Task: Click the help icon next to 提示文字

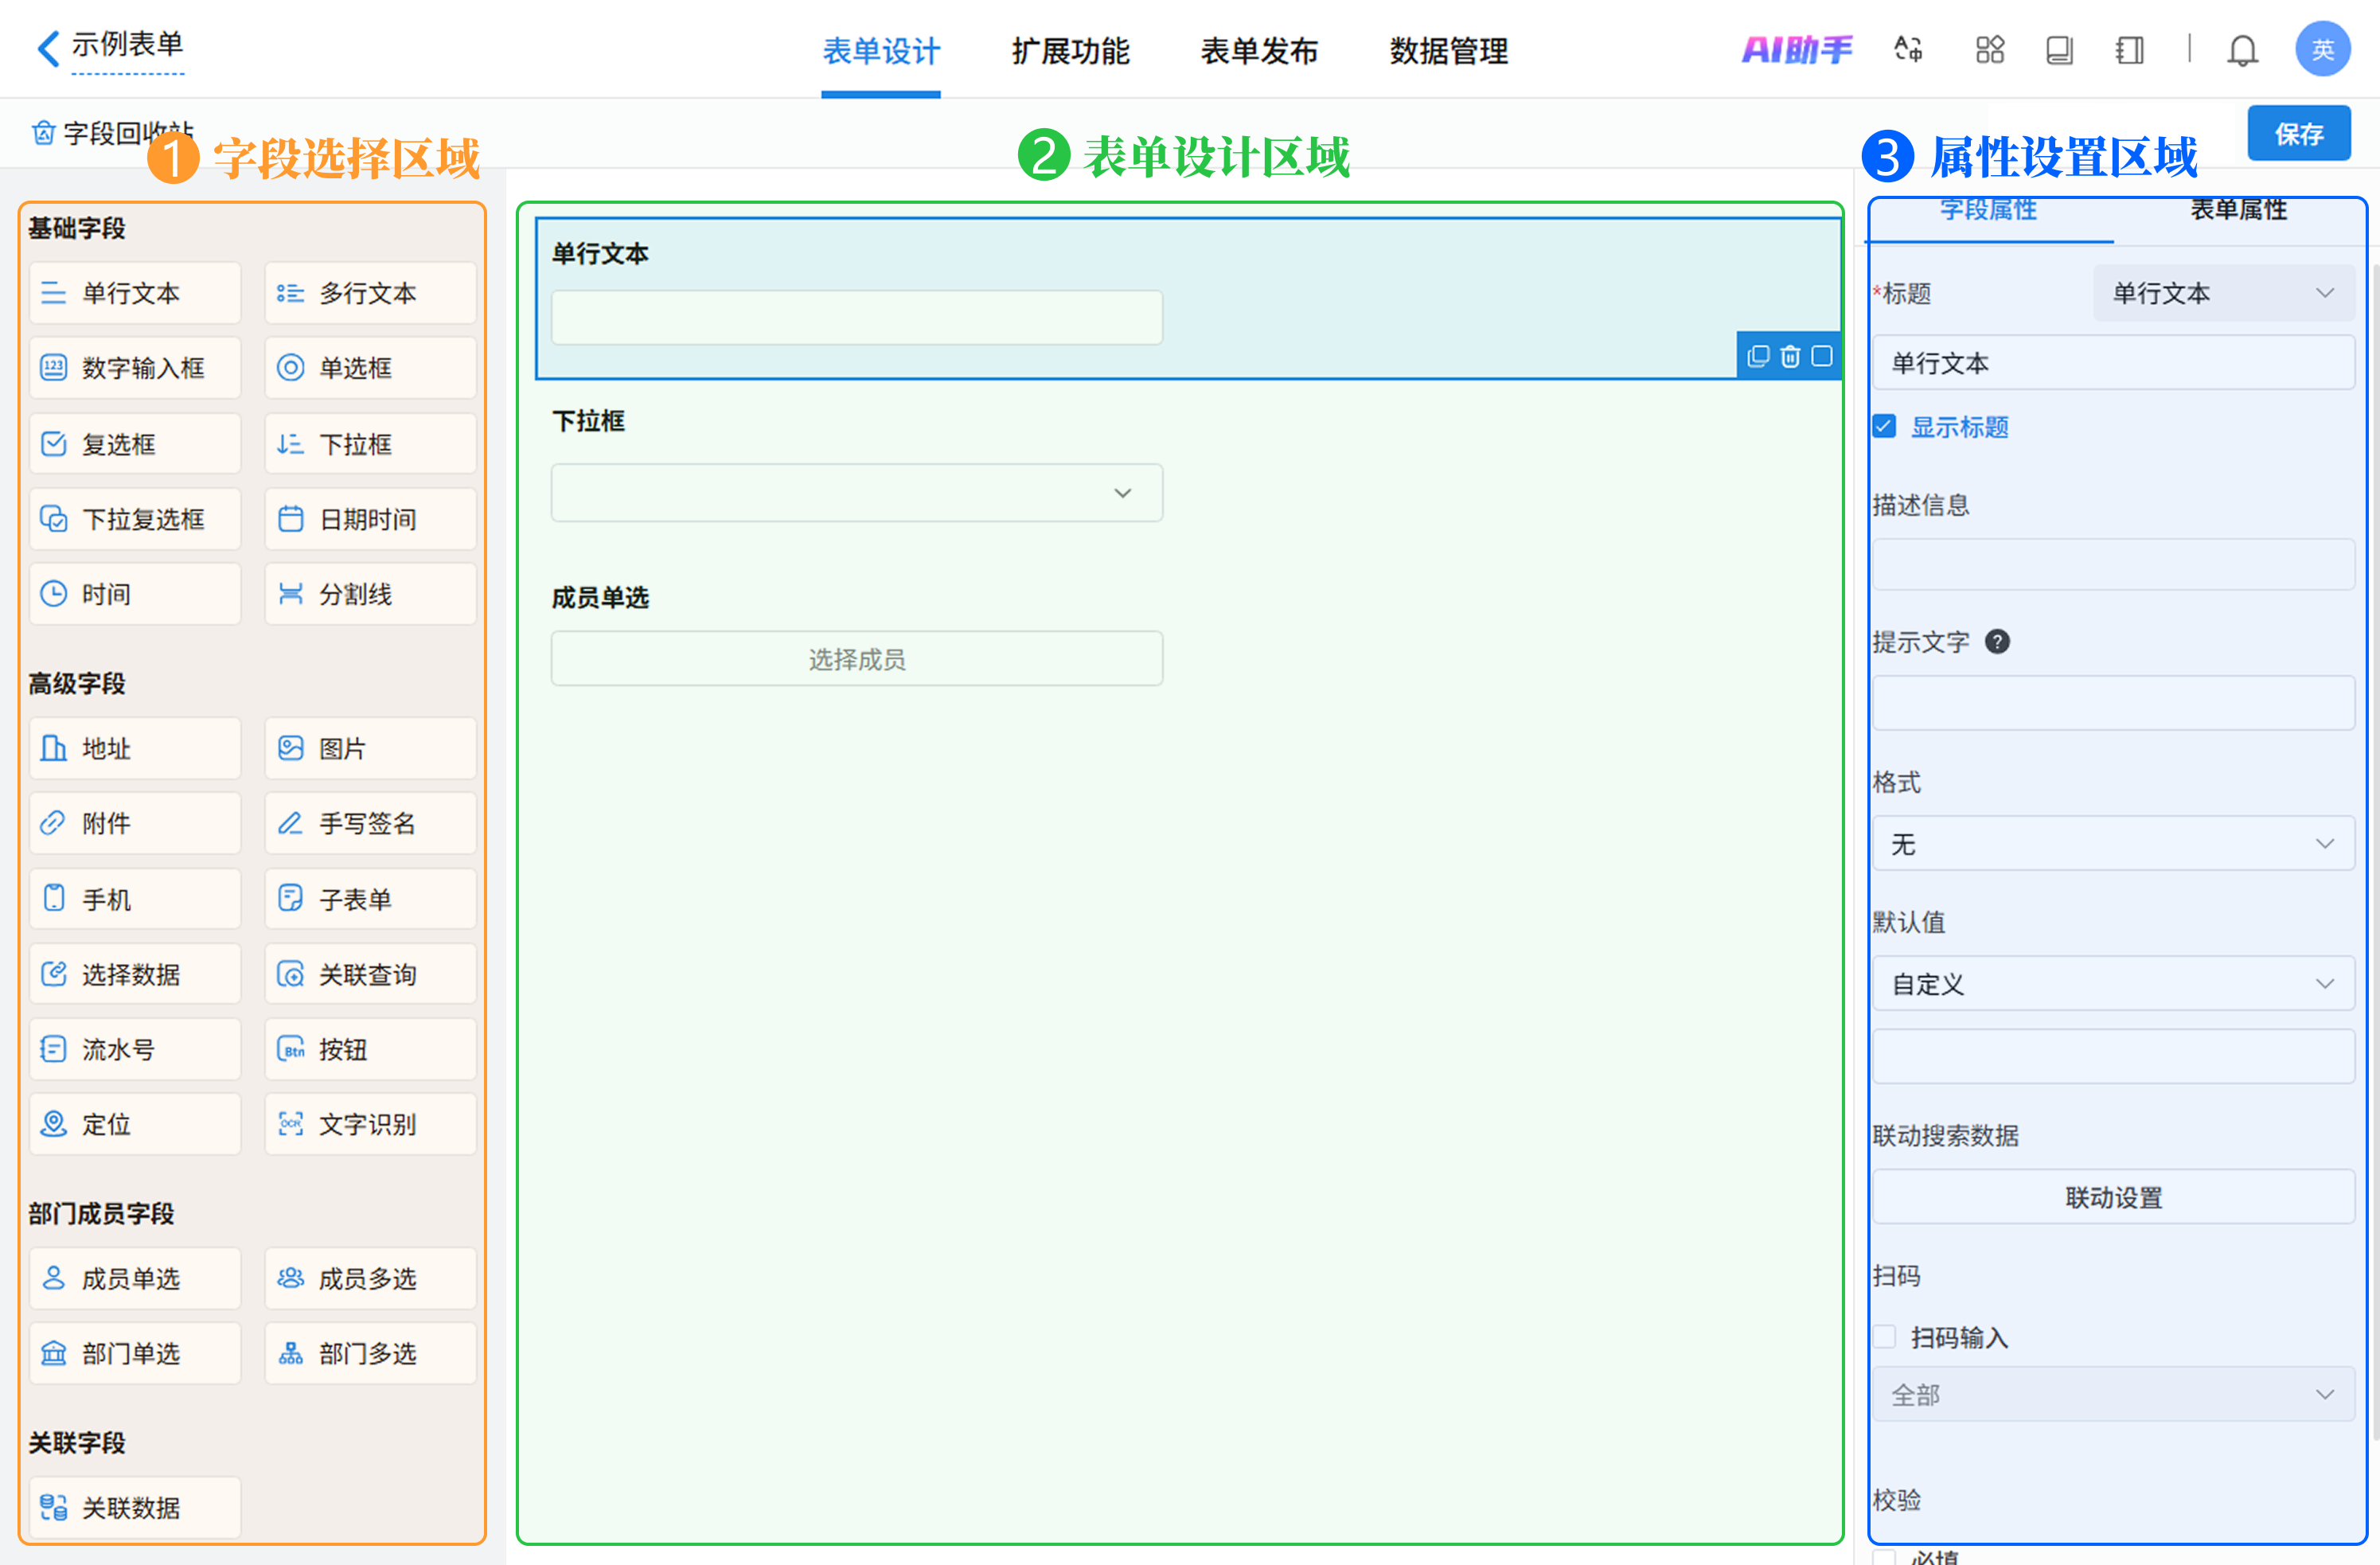Action: (1997, 642)
